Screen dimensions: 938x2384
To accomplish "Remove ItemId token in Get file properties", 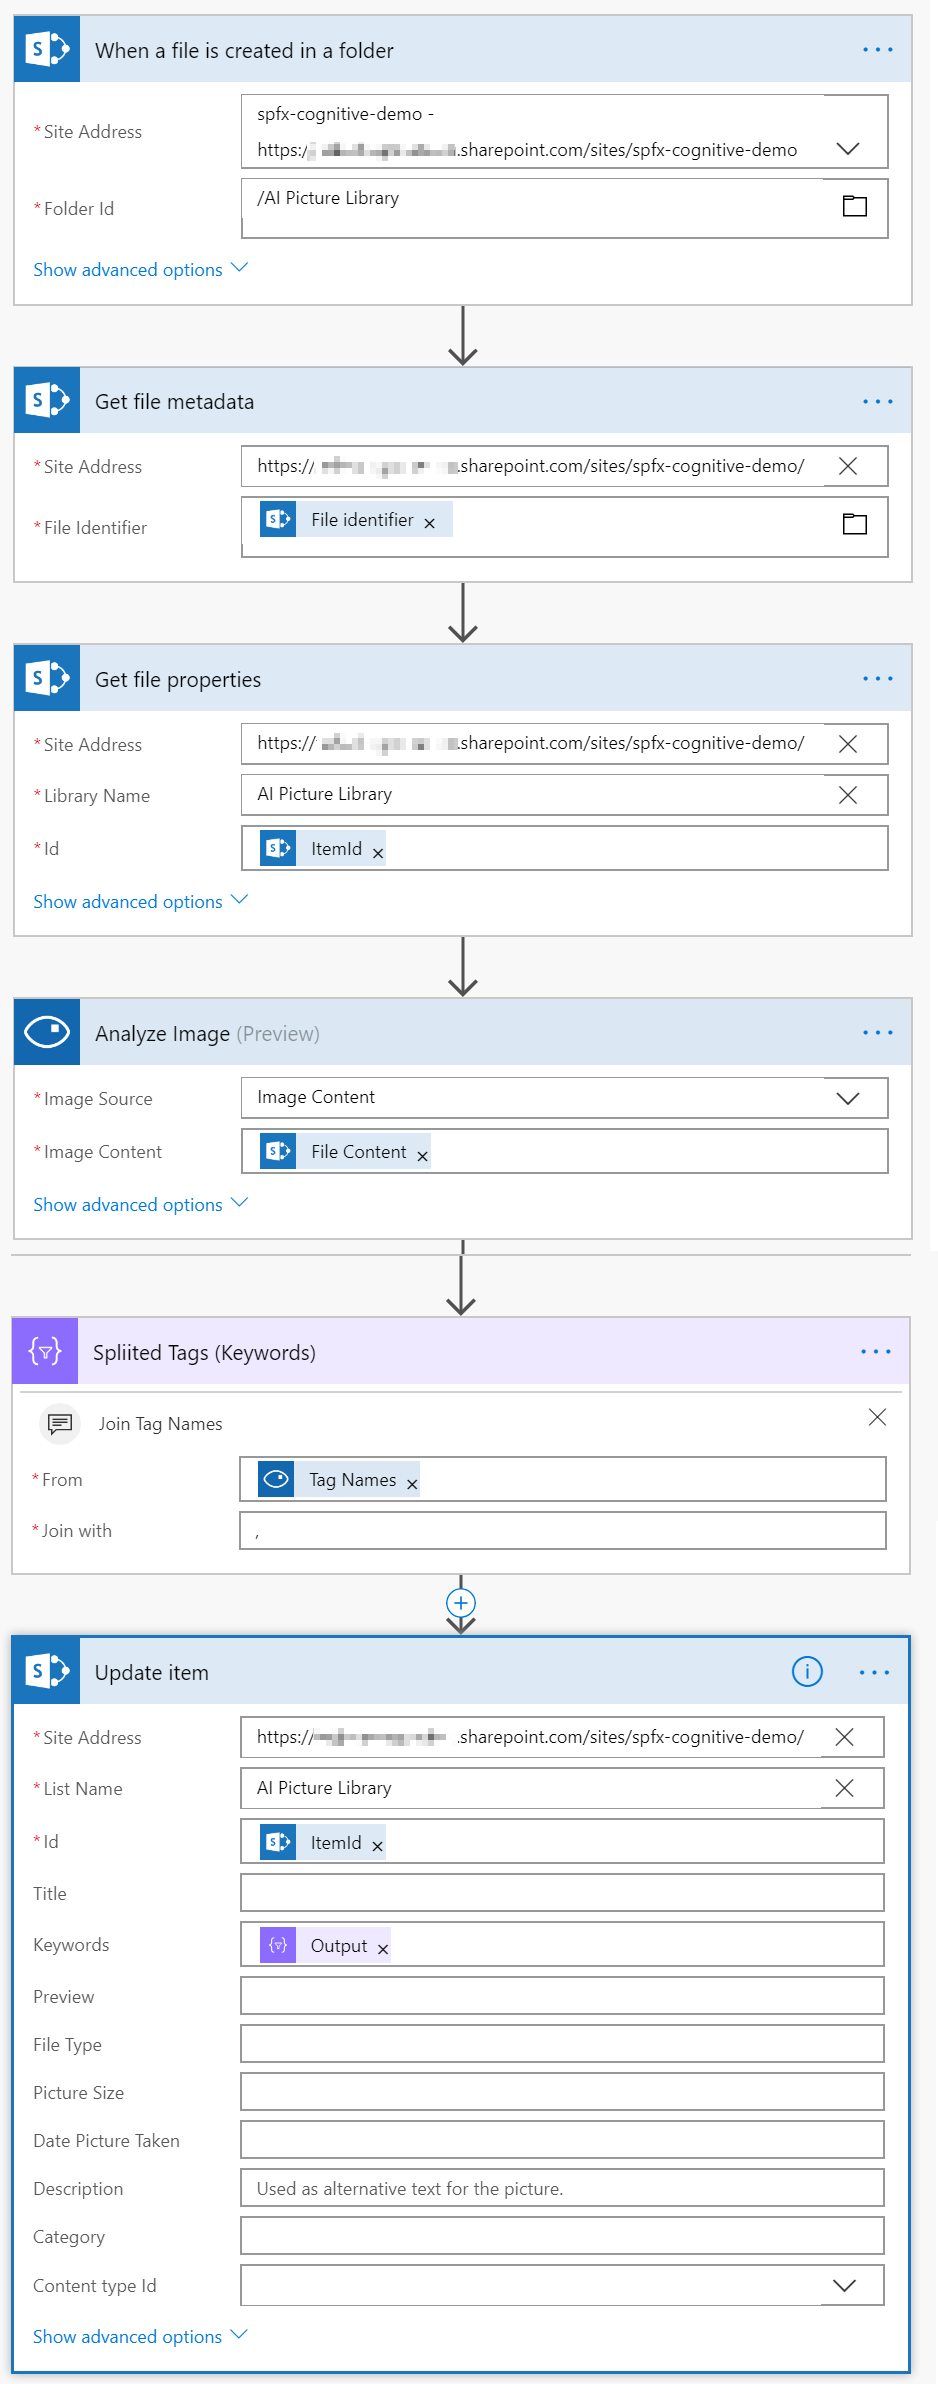I will click(378, 853).
